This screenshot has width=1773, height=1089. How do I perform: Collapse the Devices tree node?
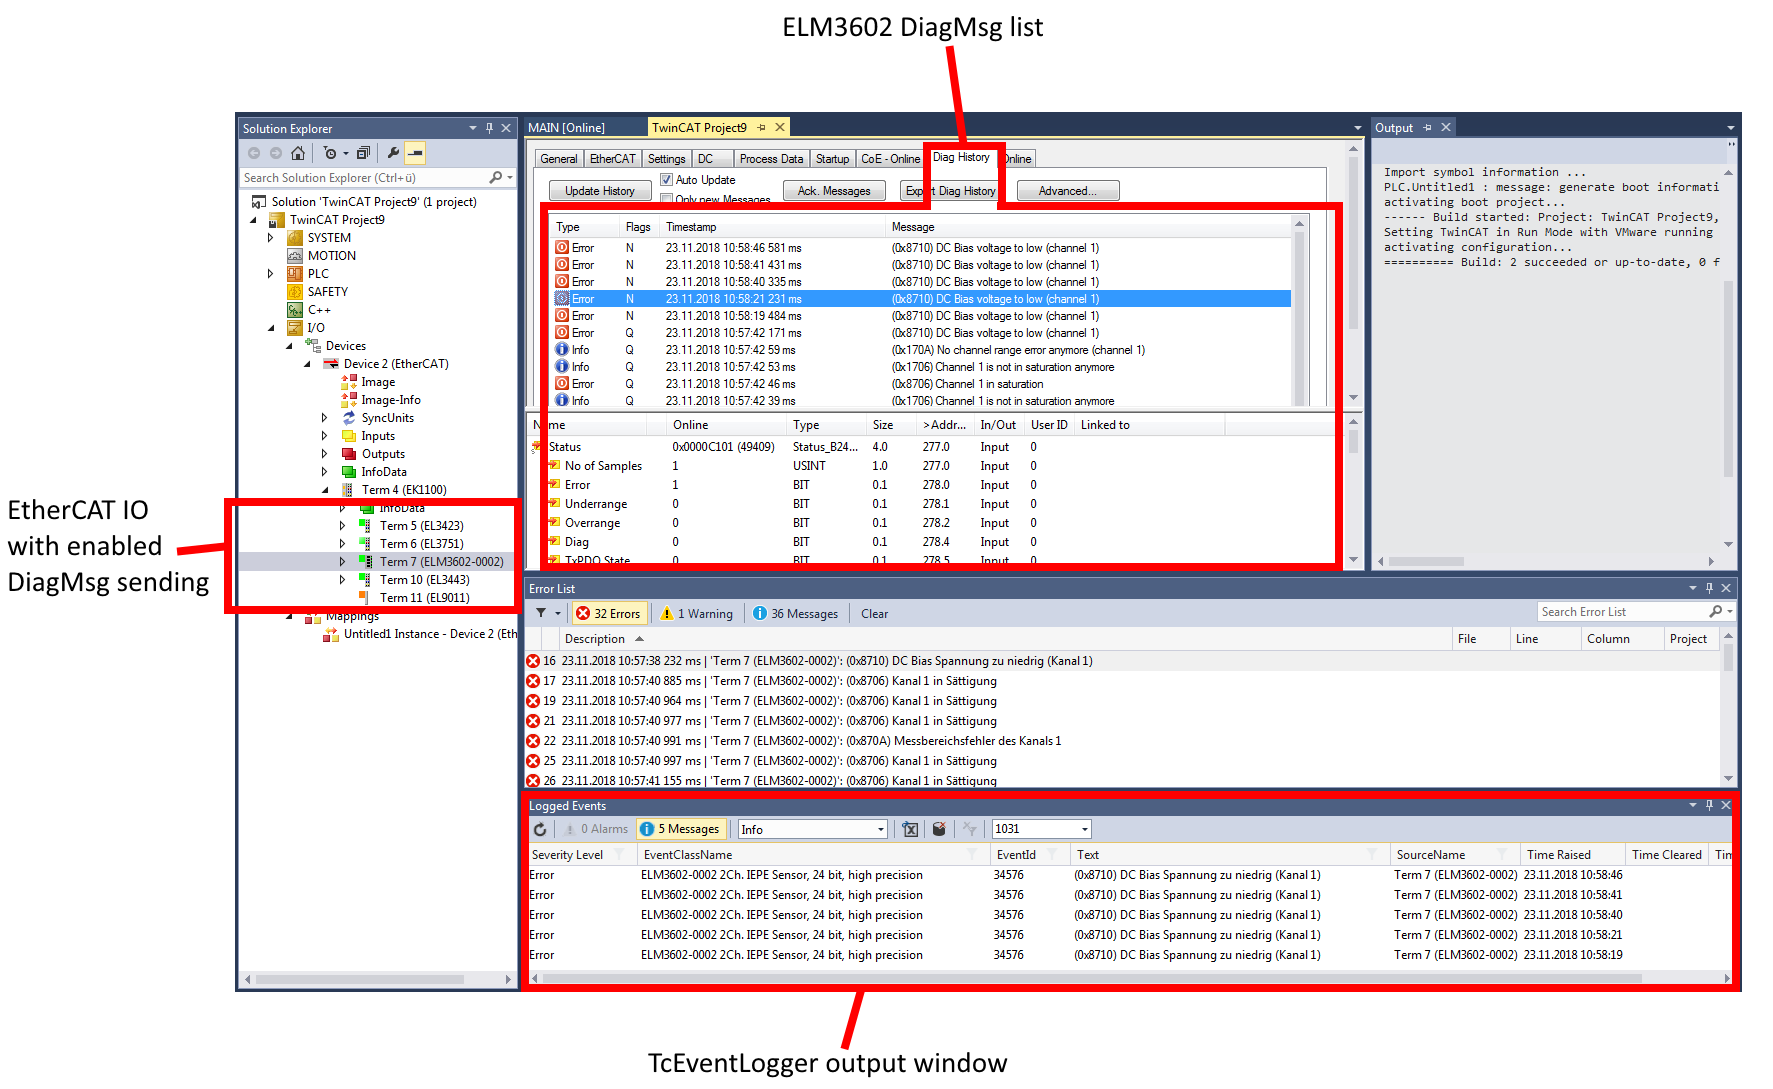(289, 346)
